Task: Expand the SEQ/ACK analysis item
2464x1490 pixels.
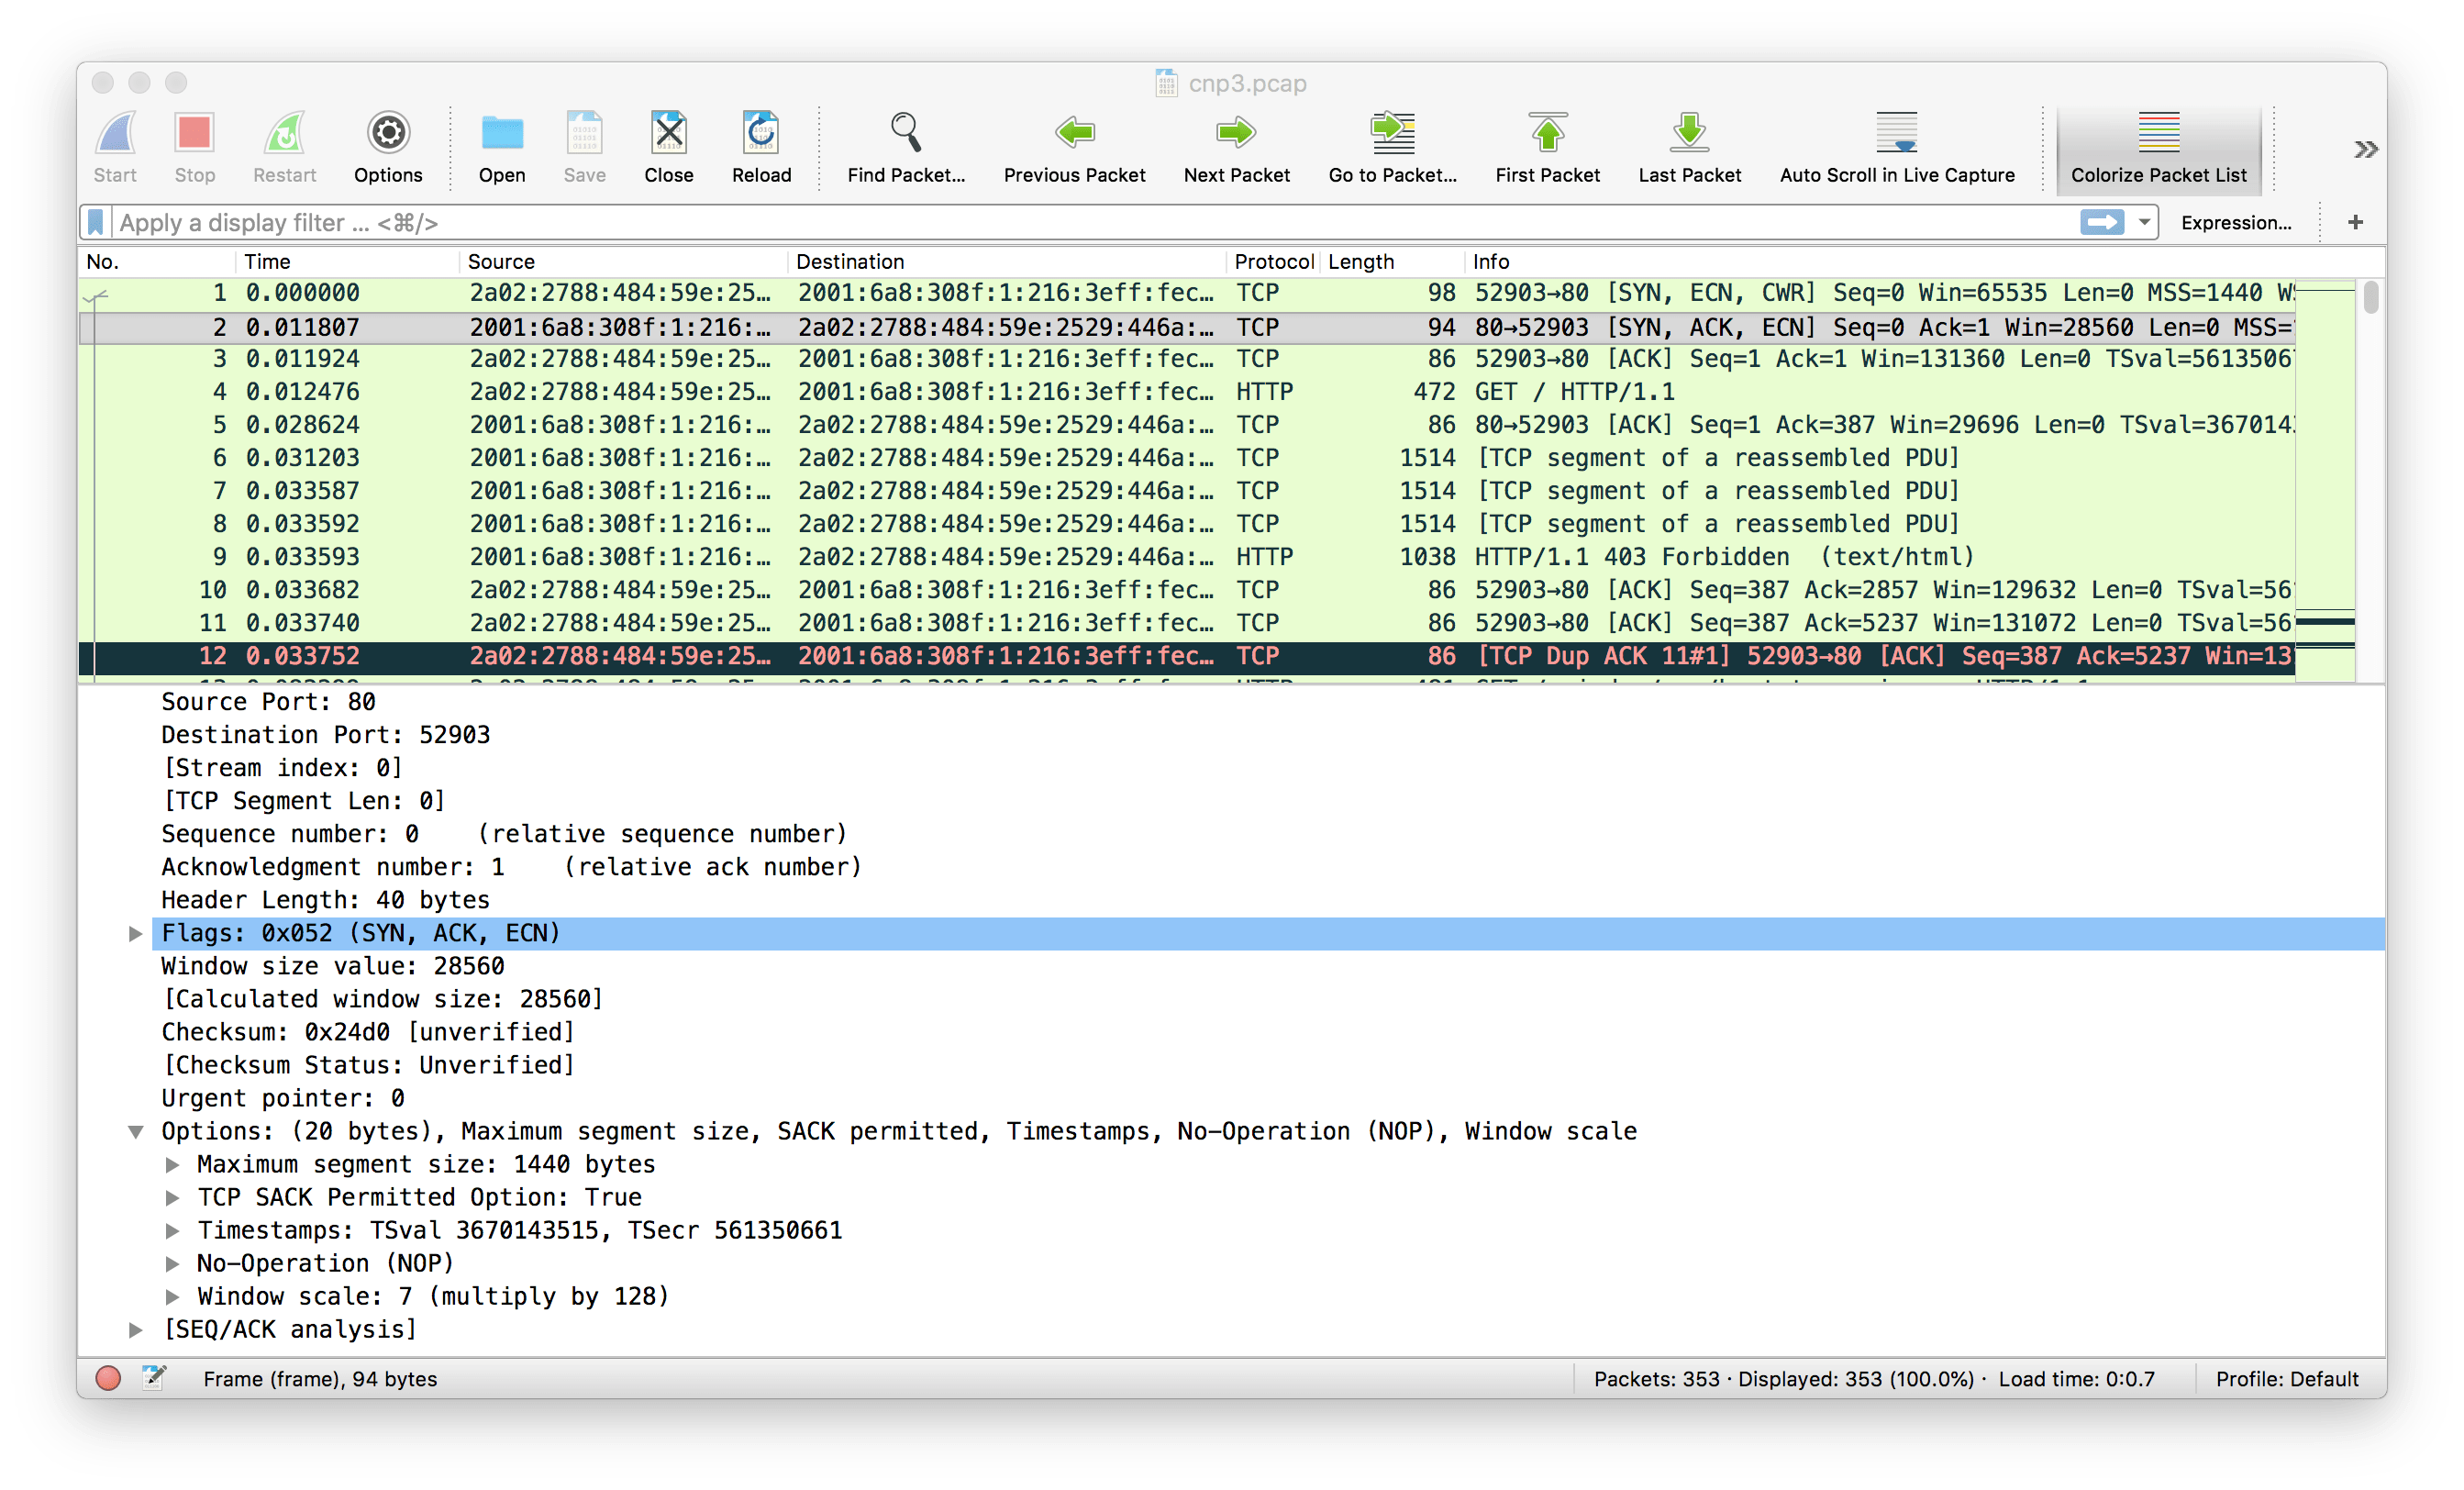Action: (136, 1329)
